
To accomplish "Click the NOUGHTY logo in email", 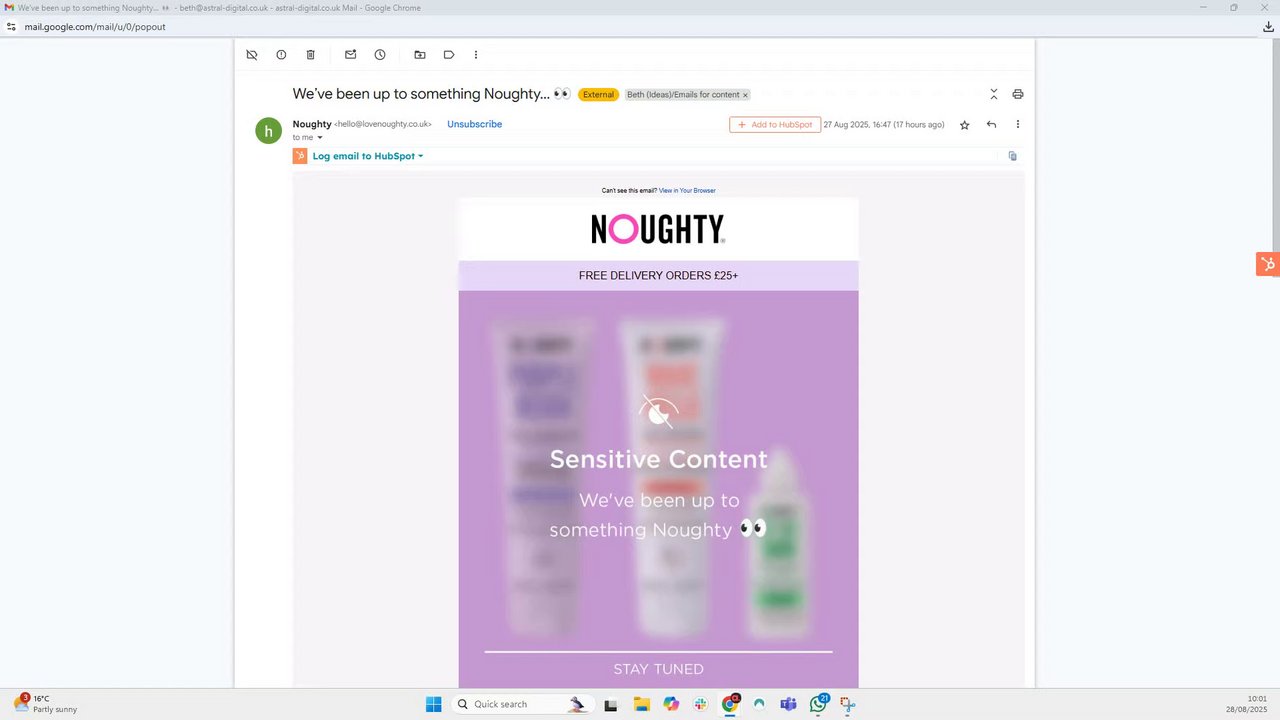I will pos(658,229).
